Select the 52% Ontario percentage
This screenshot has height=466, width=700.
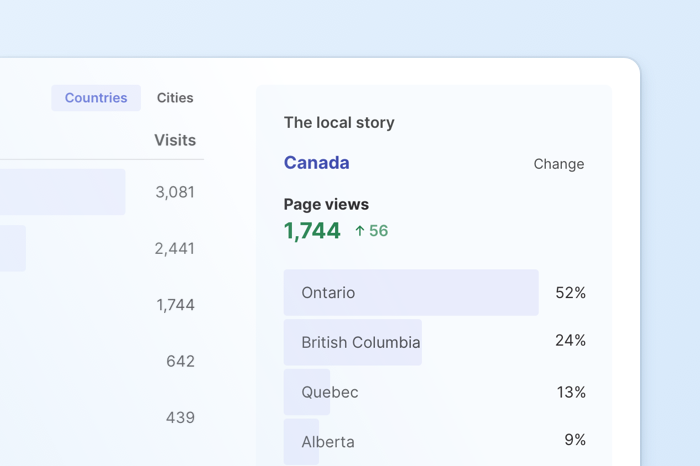pos(571,292)
